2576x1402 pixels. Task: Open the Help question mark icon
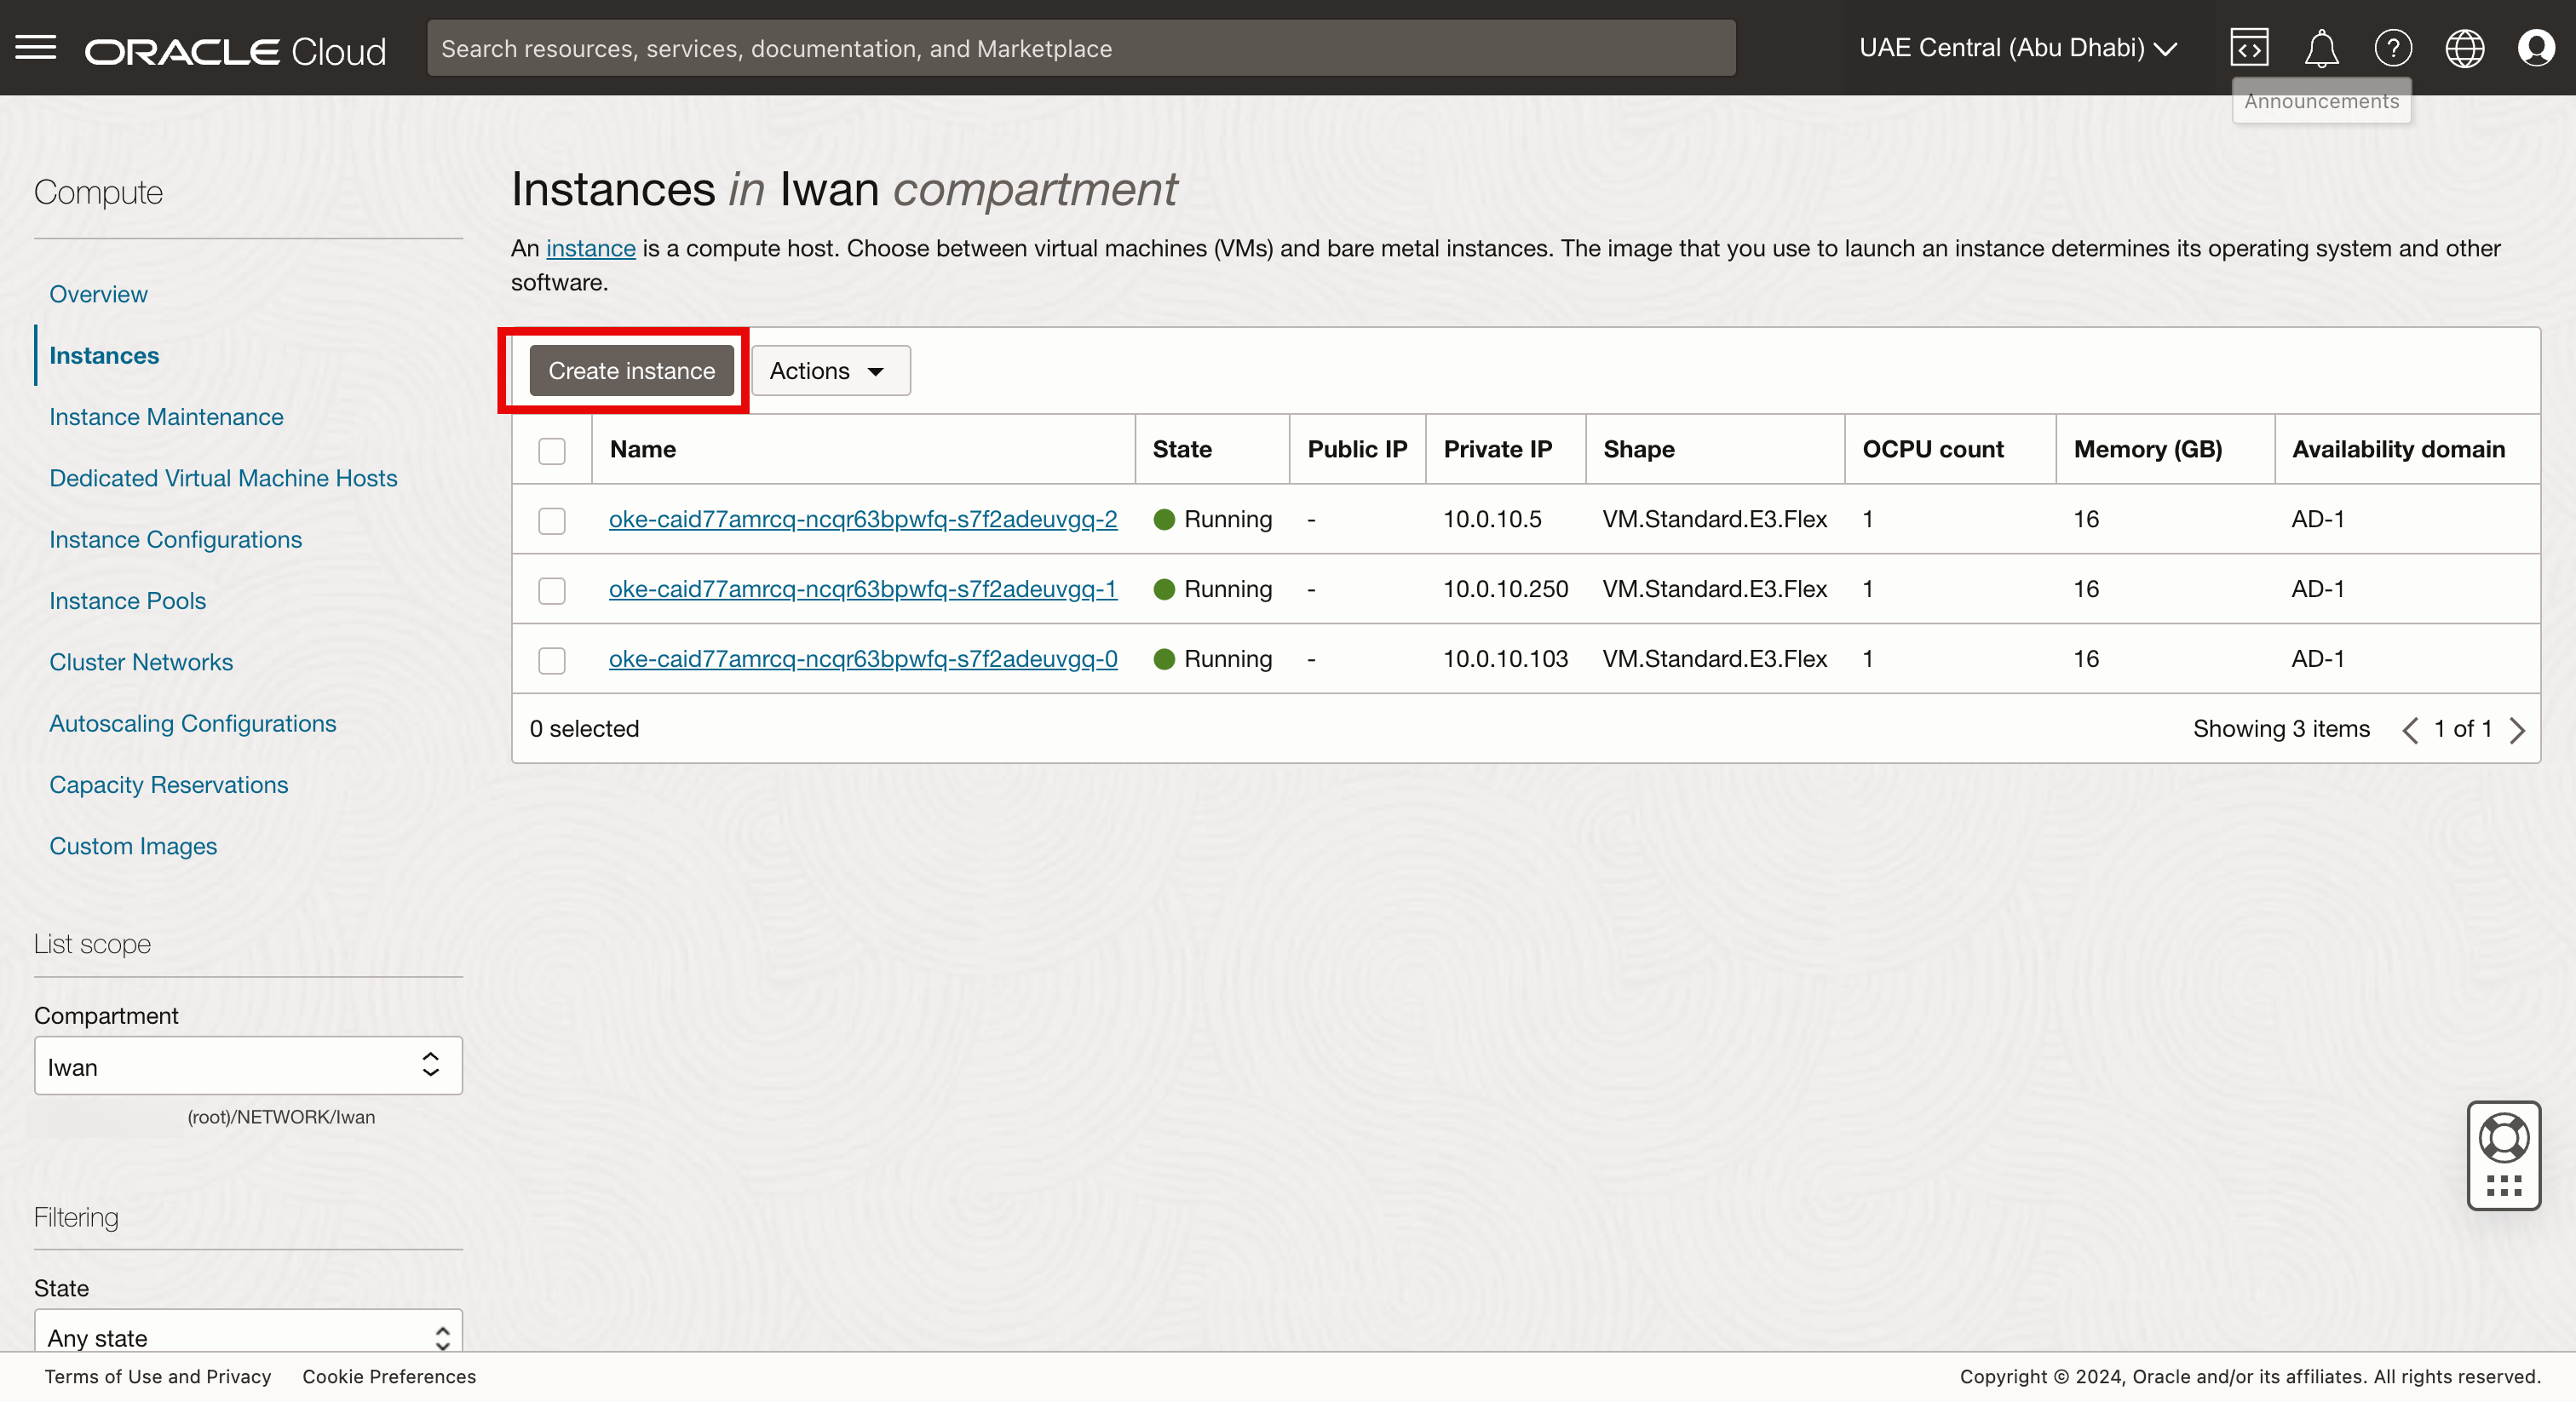click(x=2393, y=47)
